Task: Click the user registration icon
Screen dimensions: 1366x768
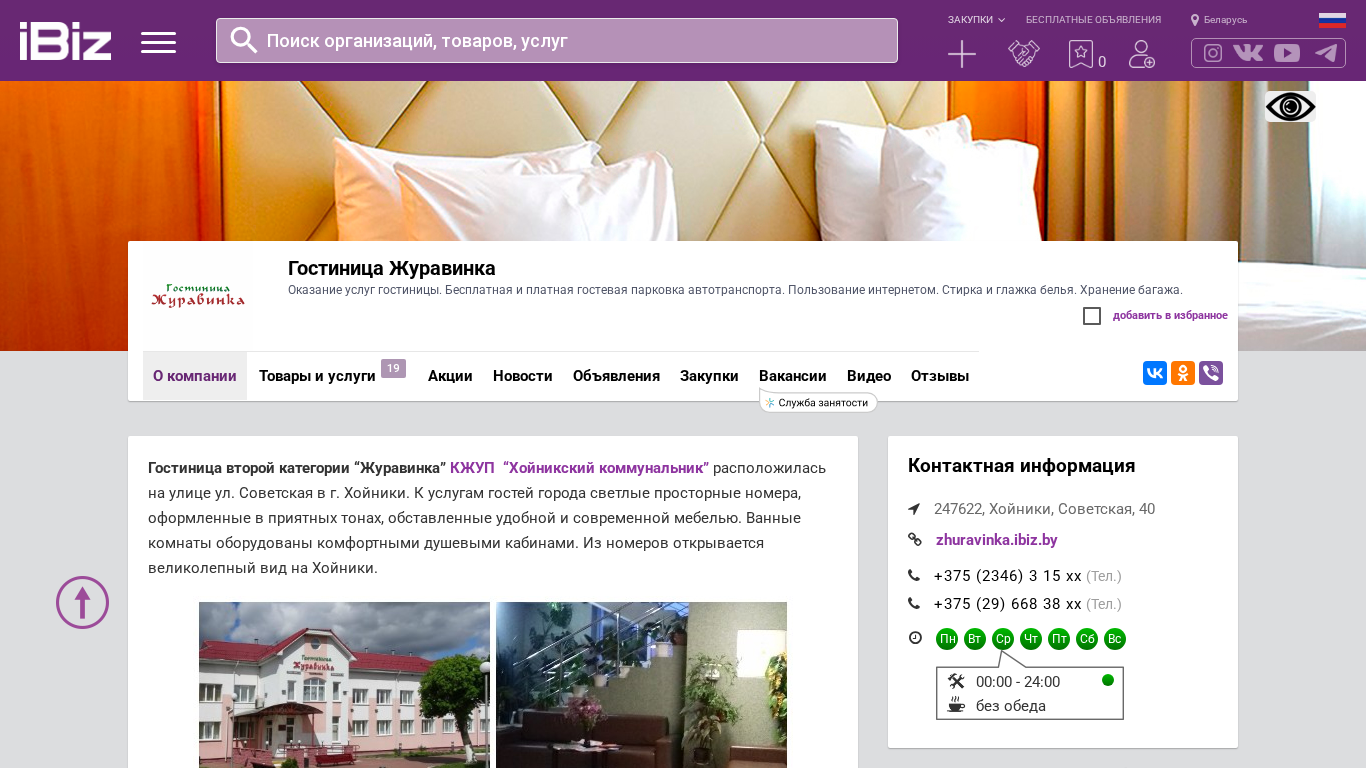Action: (1142, 54)
